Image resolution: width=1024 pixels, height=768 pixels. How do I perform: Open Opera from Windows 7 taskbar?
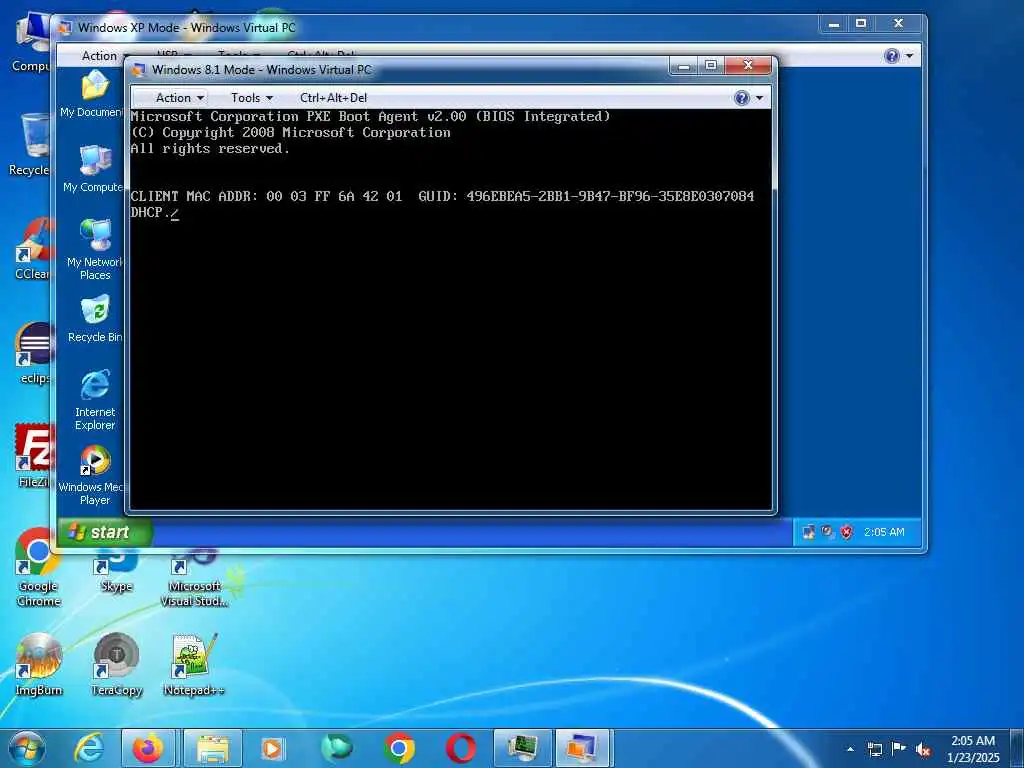[x=460, y=748]
